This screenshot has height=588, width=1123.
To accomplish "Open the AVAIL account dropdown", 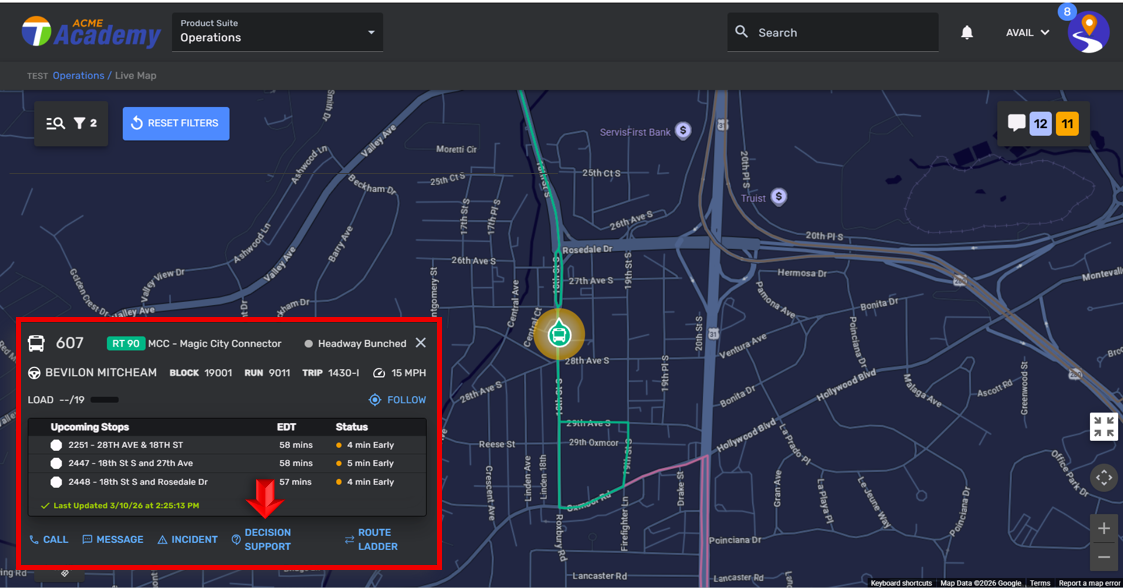I will 1027,33.
